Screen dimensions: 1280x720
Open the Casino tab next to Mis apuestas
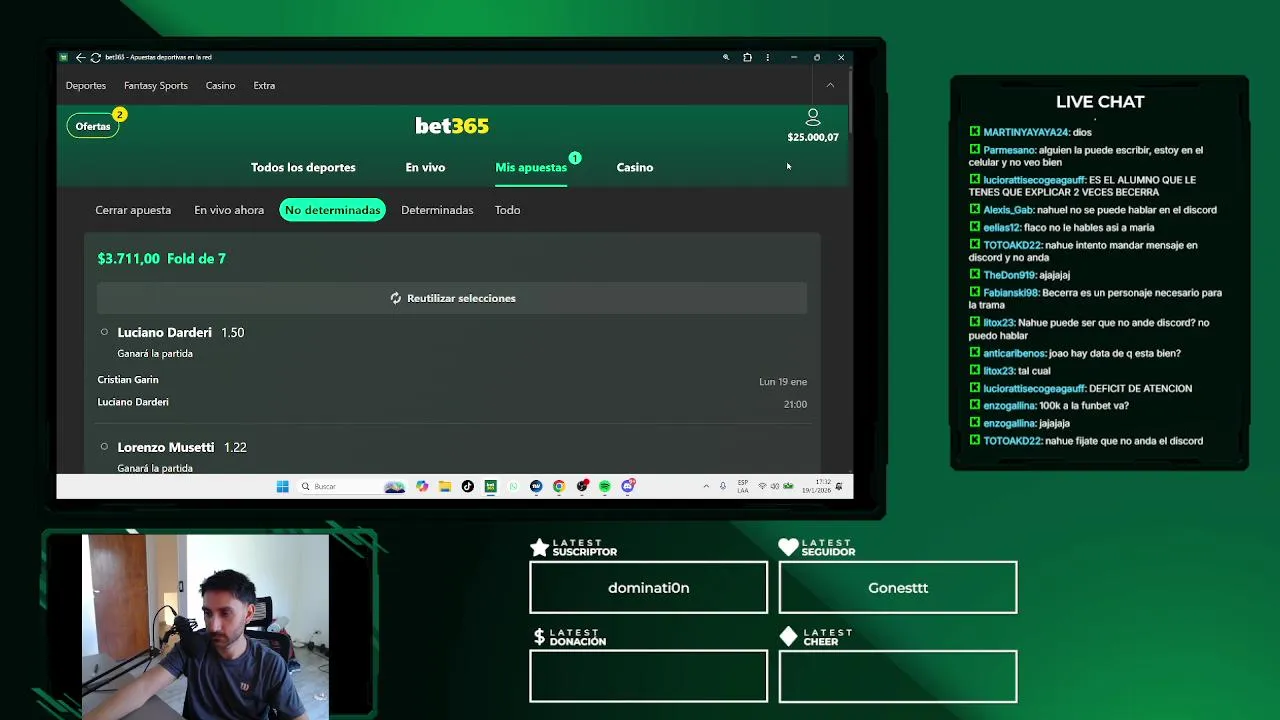(x=635, y=167)
